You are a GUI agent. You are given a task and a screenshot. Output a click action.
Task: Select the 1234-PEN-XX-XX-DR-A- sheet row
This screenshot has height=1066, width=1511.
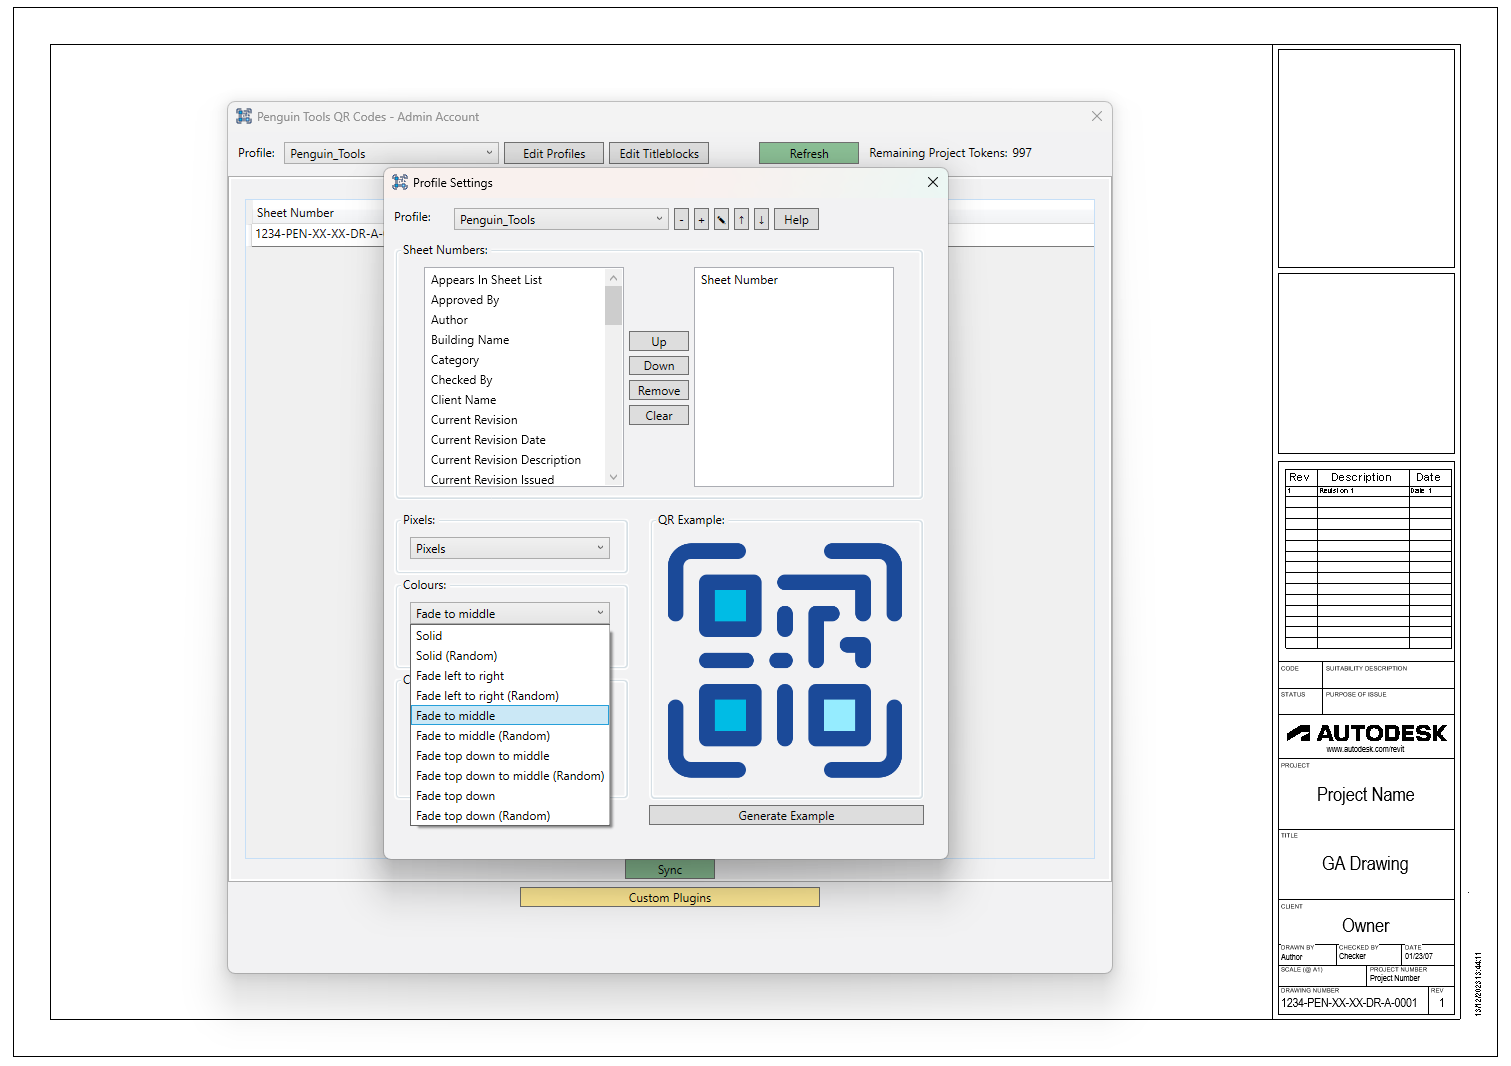318,234
